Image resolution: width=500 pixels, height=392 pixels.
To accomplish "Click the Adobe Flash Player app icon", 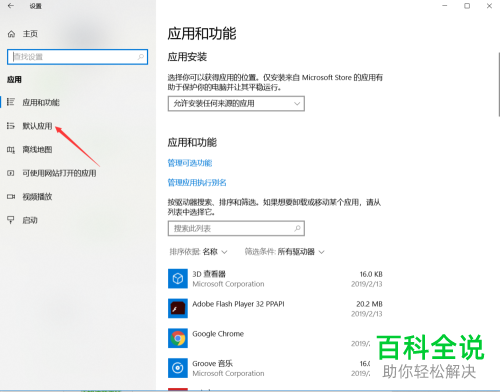I will tap(178, 308).
